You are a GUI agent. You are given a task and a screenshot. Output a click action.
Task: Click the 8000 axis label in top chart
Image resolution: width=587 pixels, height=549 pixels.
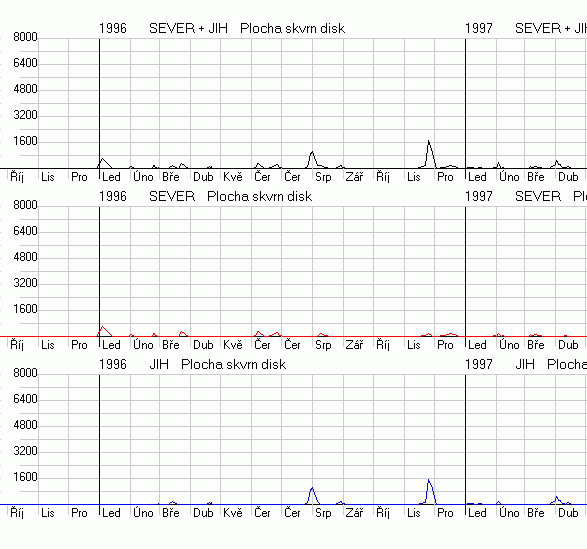pyautogui.click(x=25, y=37)
